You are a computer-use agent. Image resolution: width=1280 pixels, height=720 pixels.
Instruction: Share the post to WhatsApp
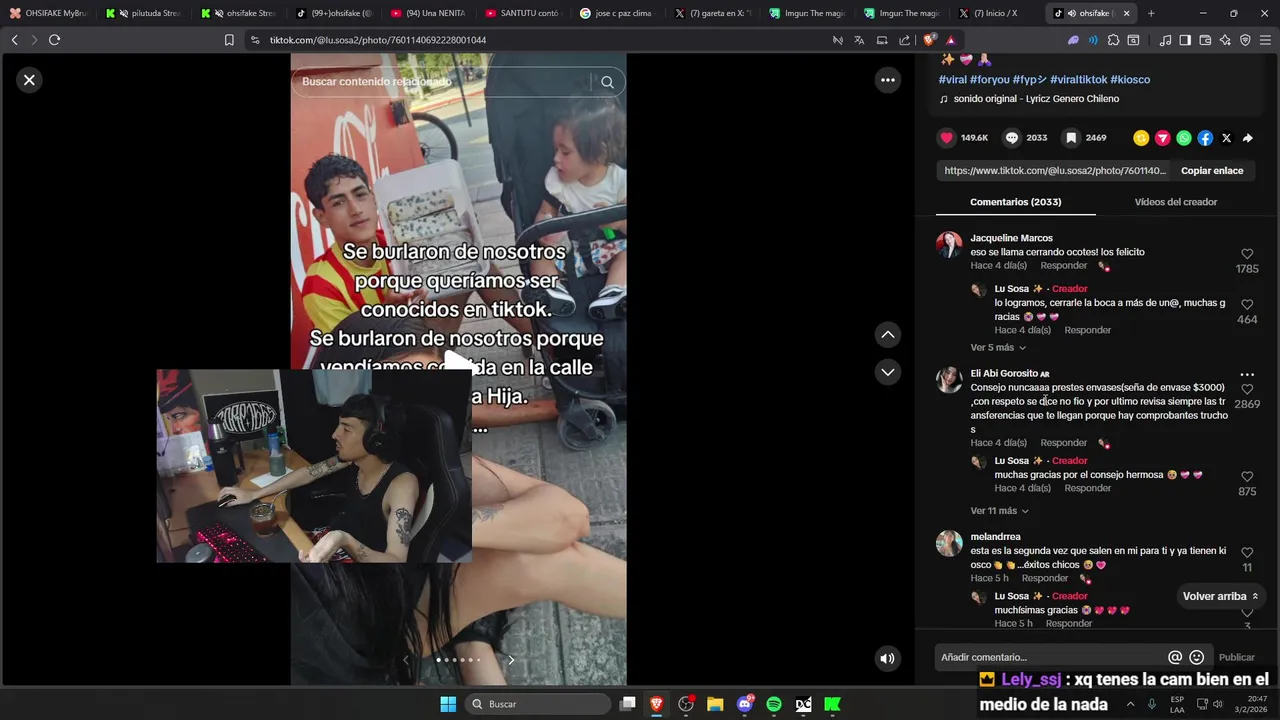pyautogui.click(x=1184, y=138)
